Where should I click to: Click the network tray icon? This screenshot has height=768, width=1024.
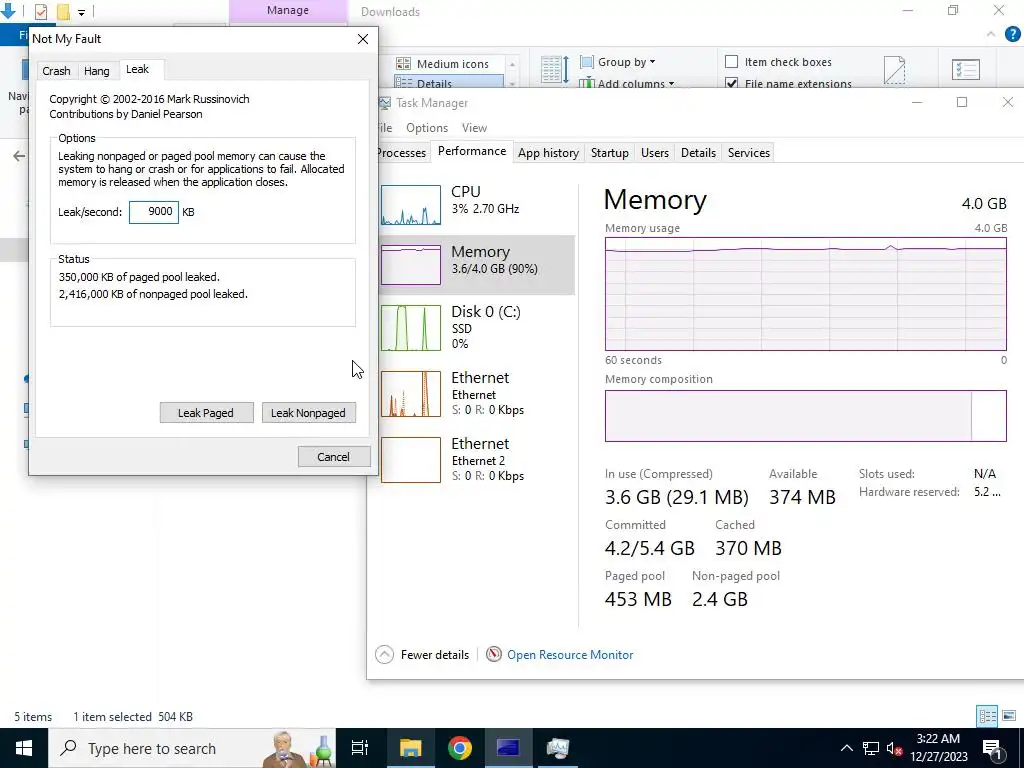[x=871, y=748]
